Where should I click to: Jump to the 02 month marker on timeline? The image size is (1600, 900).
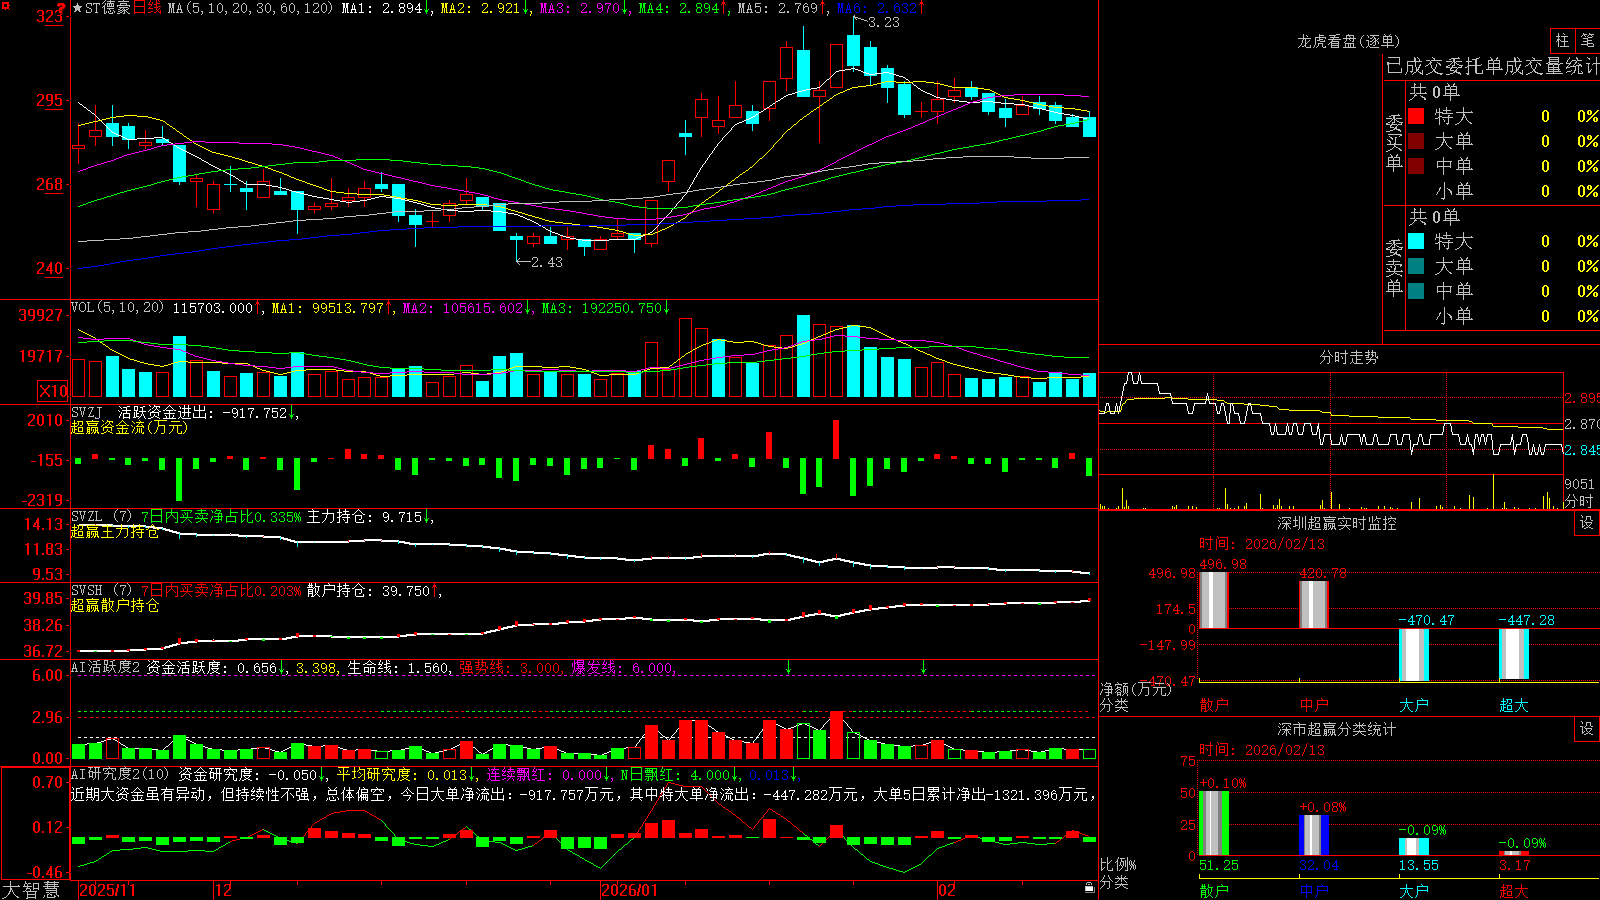tap(947, 890)
